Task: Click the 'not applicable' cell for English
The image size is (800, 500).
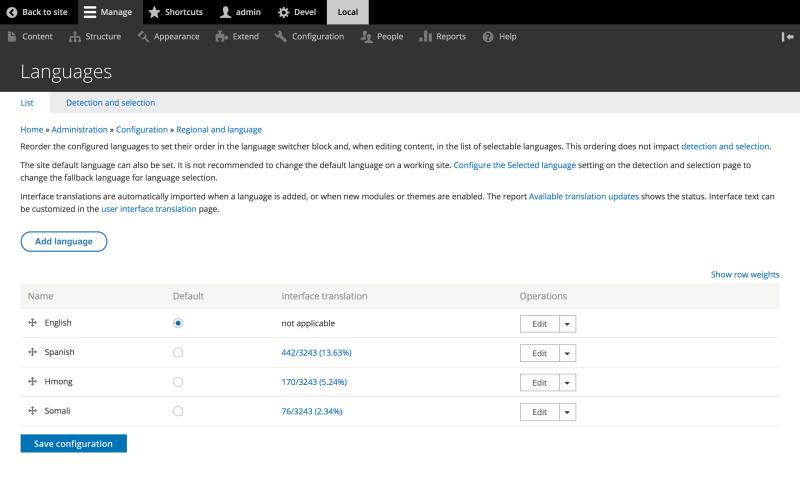Action: coord(308,323)
